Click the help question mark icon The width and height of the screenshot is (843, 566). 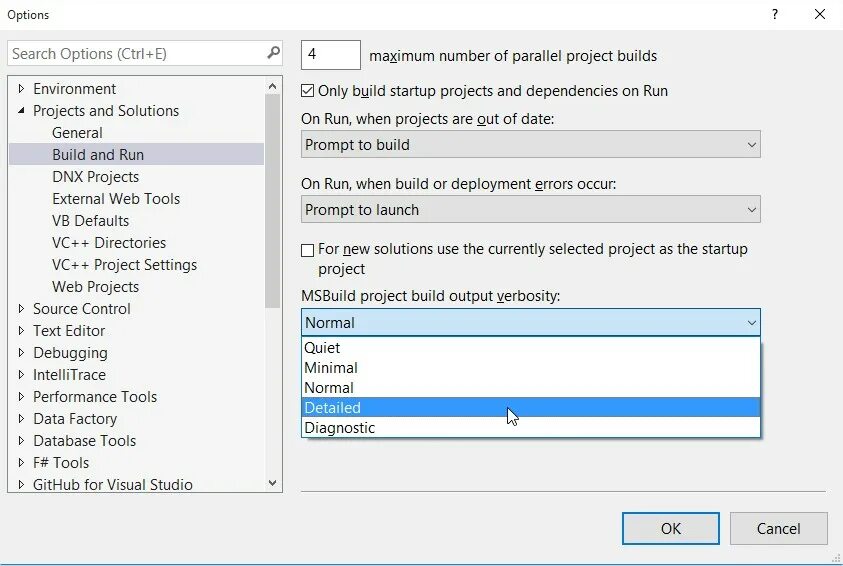coord(775,15)
